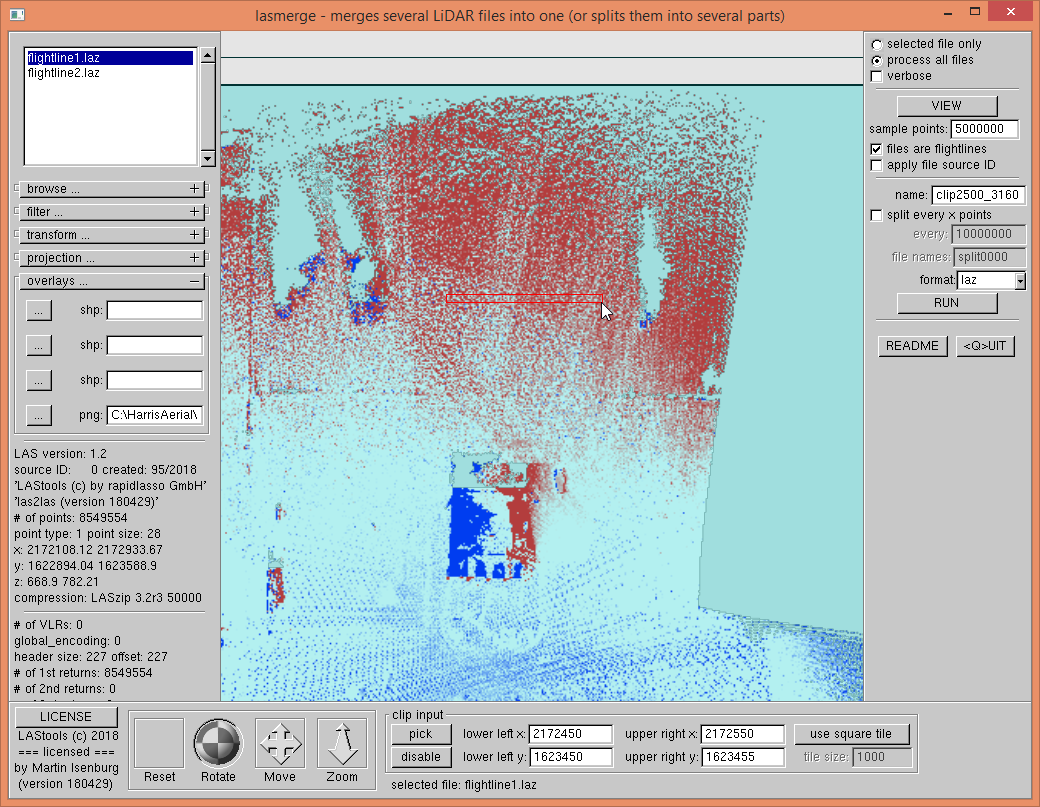Select the Move pan tool
Image resolution: width=1040 pixels, height=807 pixels.
[x=280, y=744]
